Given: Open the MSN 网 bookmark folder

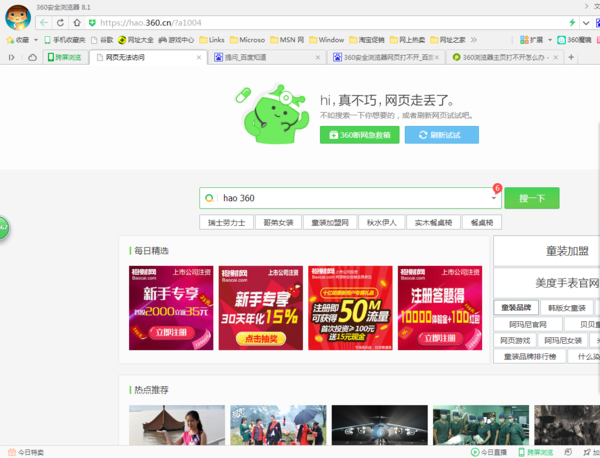Looking at the screenshot, I should [287, 40].
